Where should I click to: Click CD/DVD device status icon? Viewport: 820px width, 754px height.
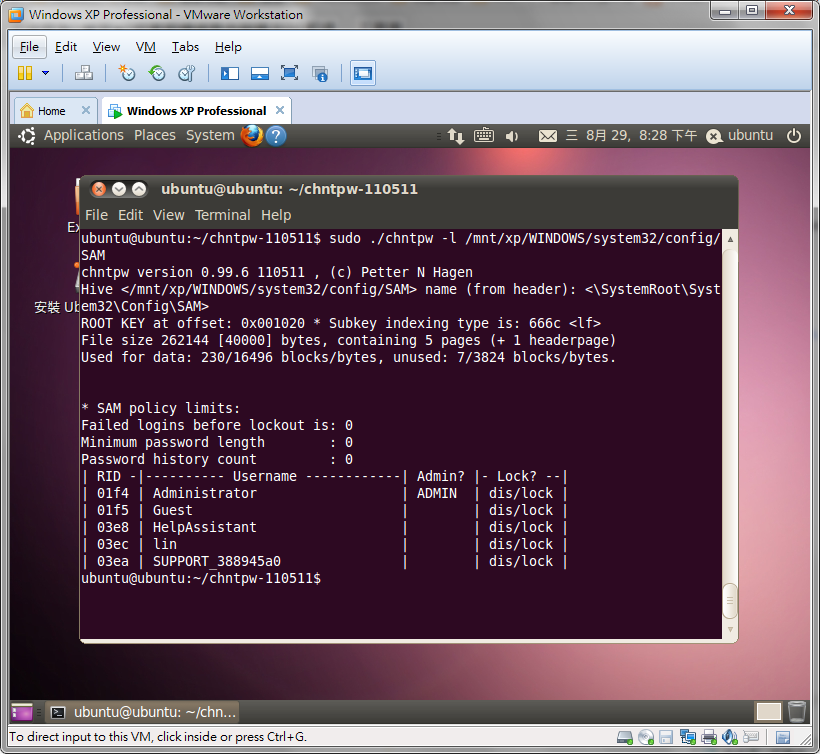click(x=646, y=737)
